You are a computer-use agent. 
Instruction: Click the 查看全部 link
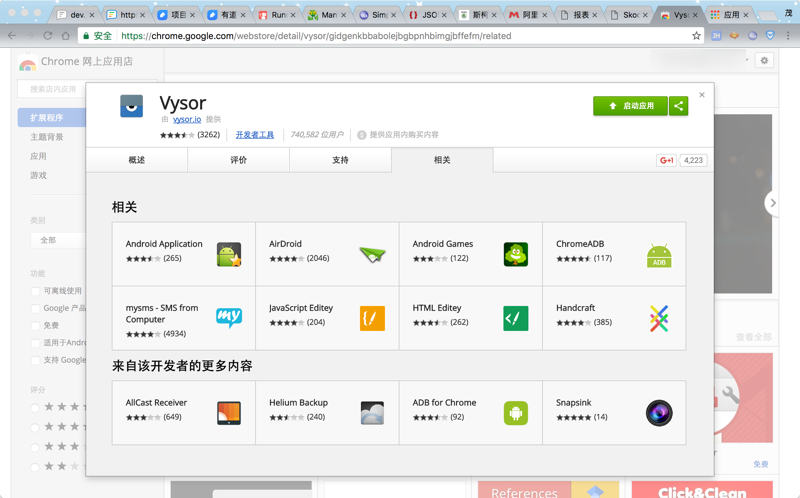click(754, 337)
